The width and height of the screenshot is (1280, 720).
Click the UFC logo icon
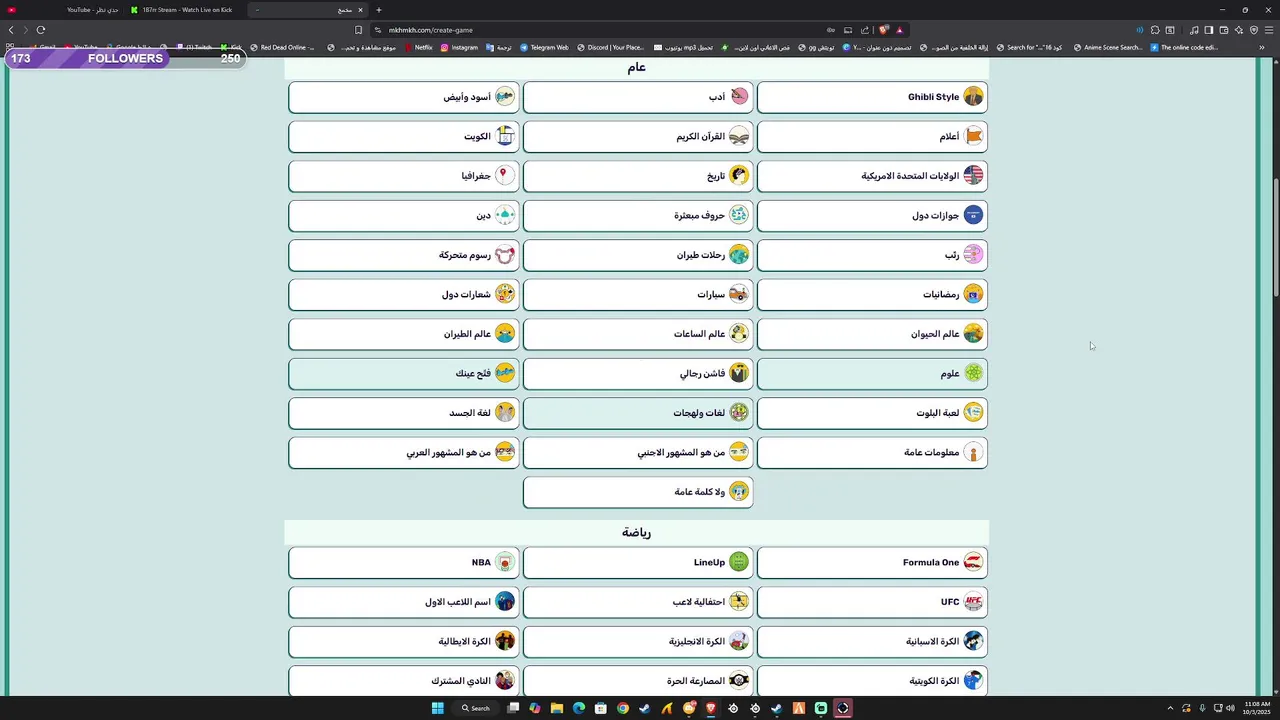click(x=973, y=602)
